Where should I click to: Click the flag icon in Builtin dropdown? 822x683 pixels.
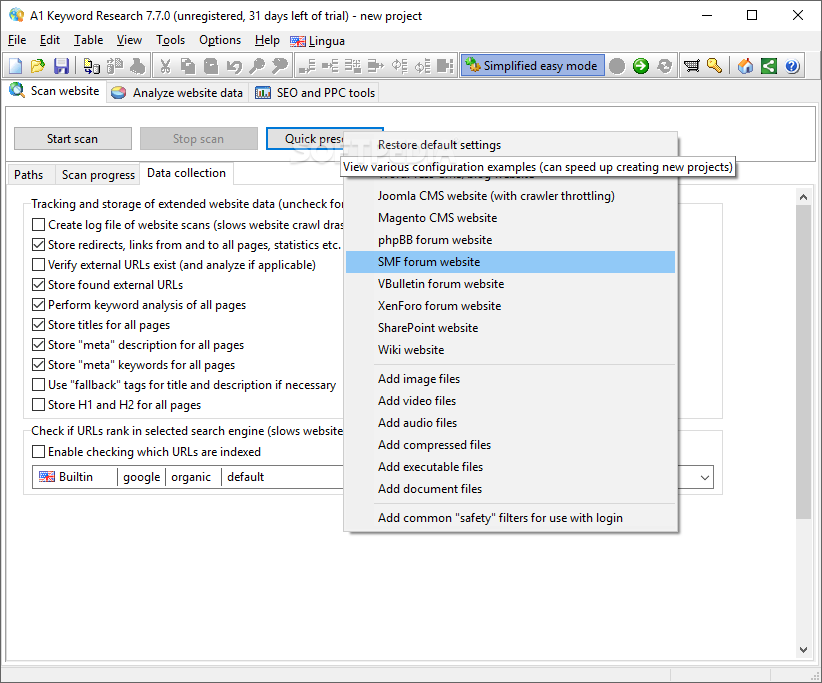tap(47, 477)
